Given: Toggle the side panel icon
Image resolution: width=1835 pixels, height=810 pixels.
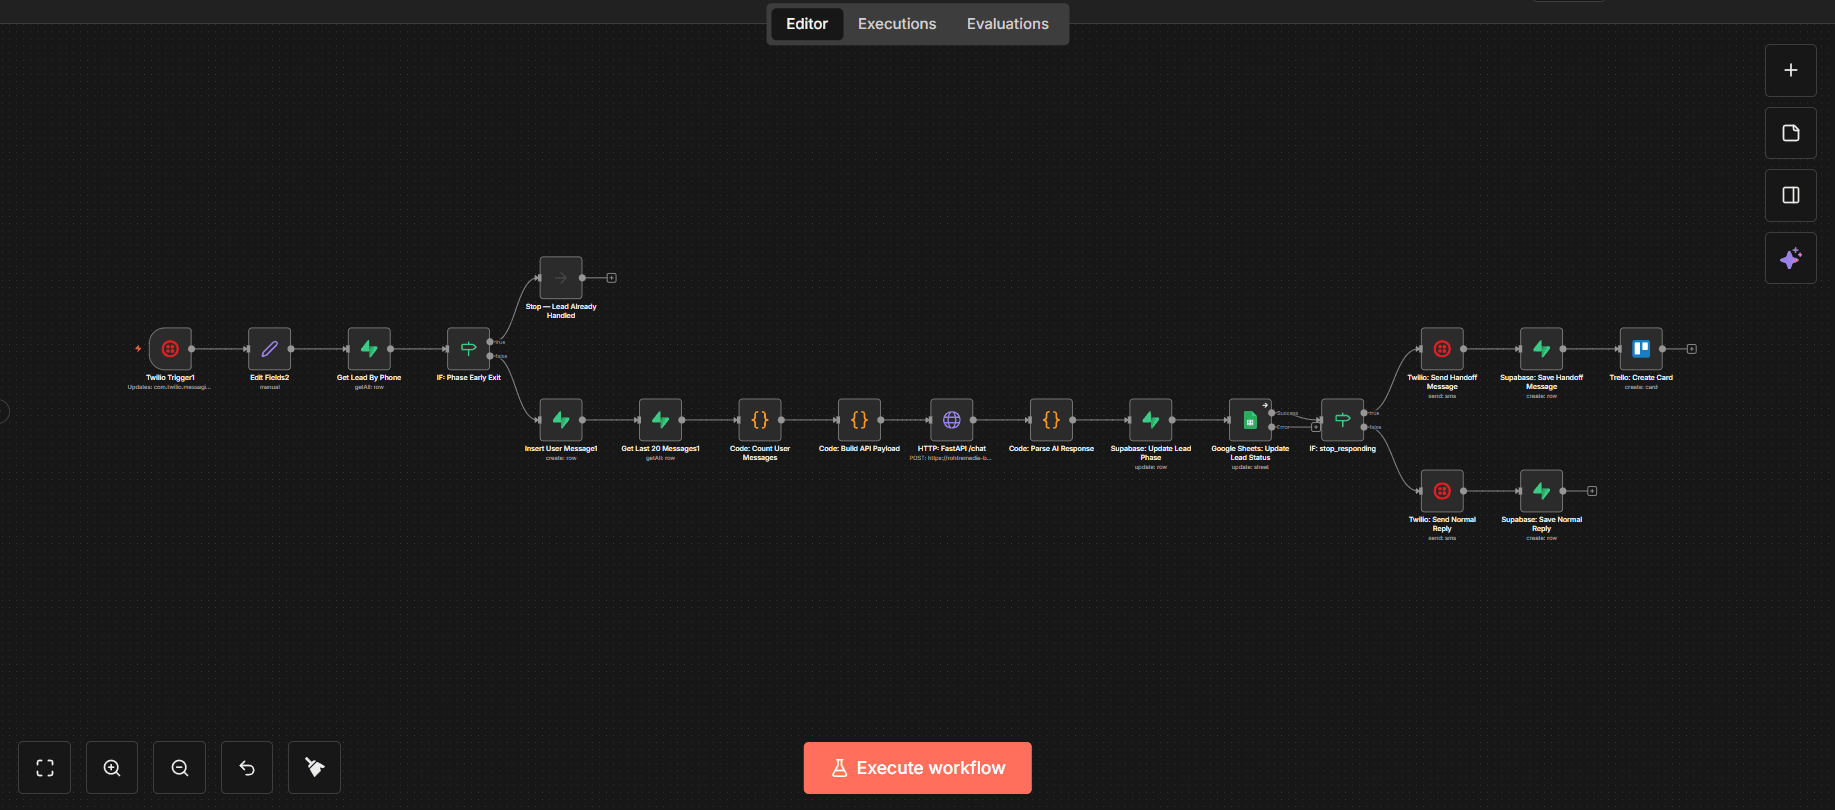Looking at the screenshot, I should tap(1791, 195).
